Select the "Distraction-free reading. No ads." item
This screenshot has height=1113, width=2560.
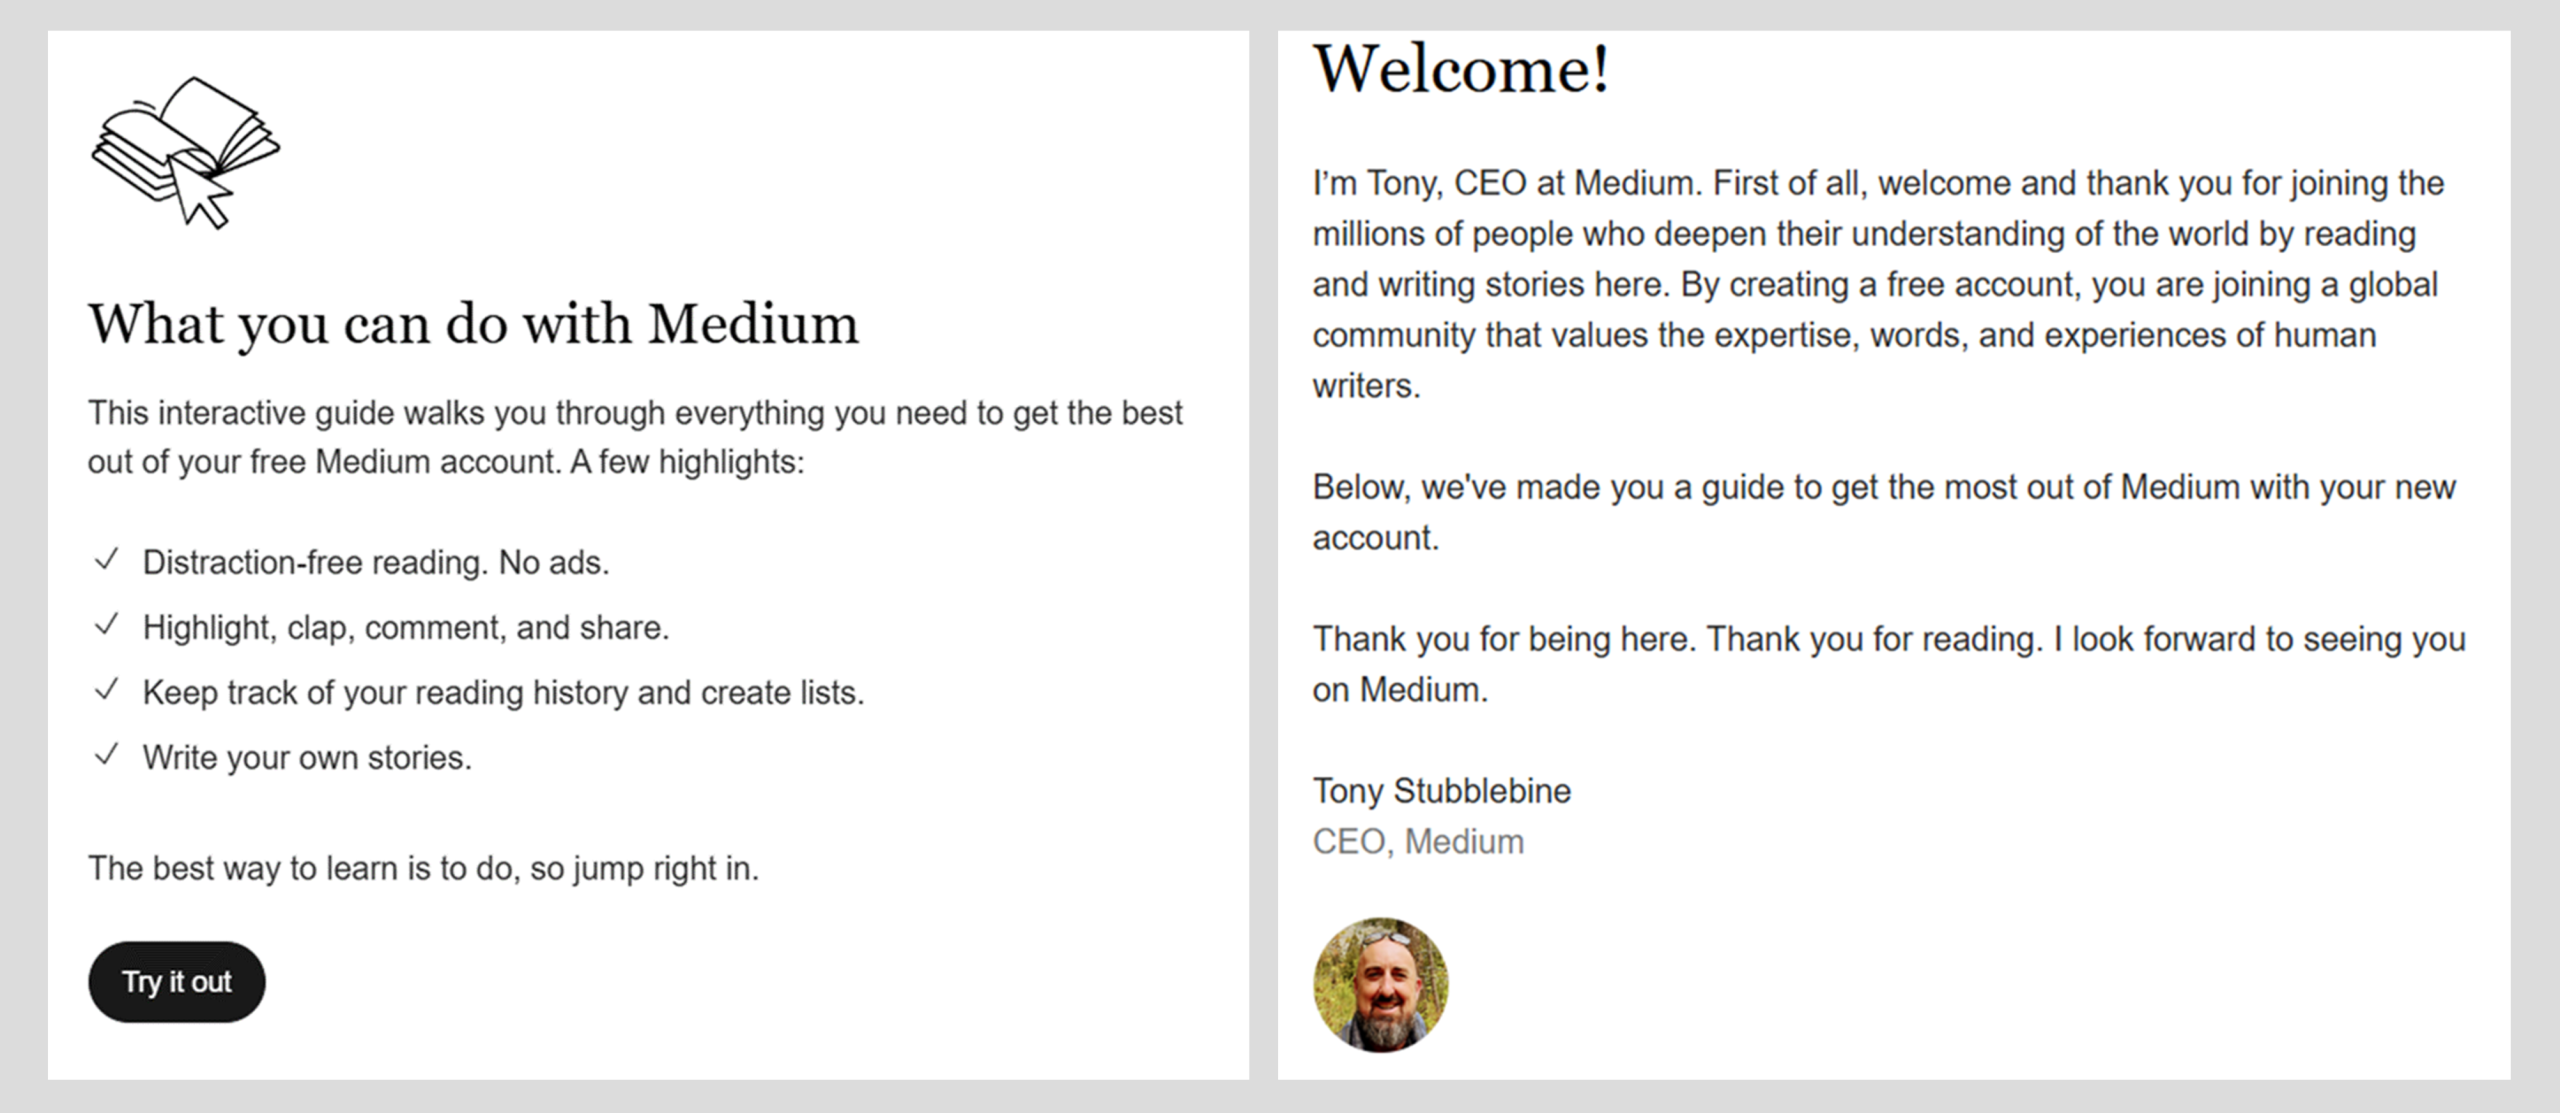click(376, 563)
